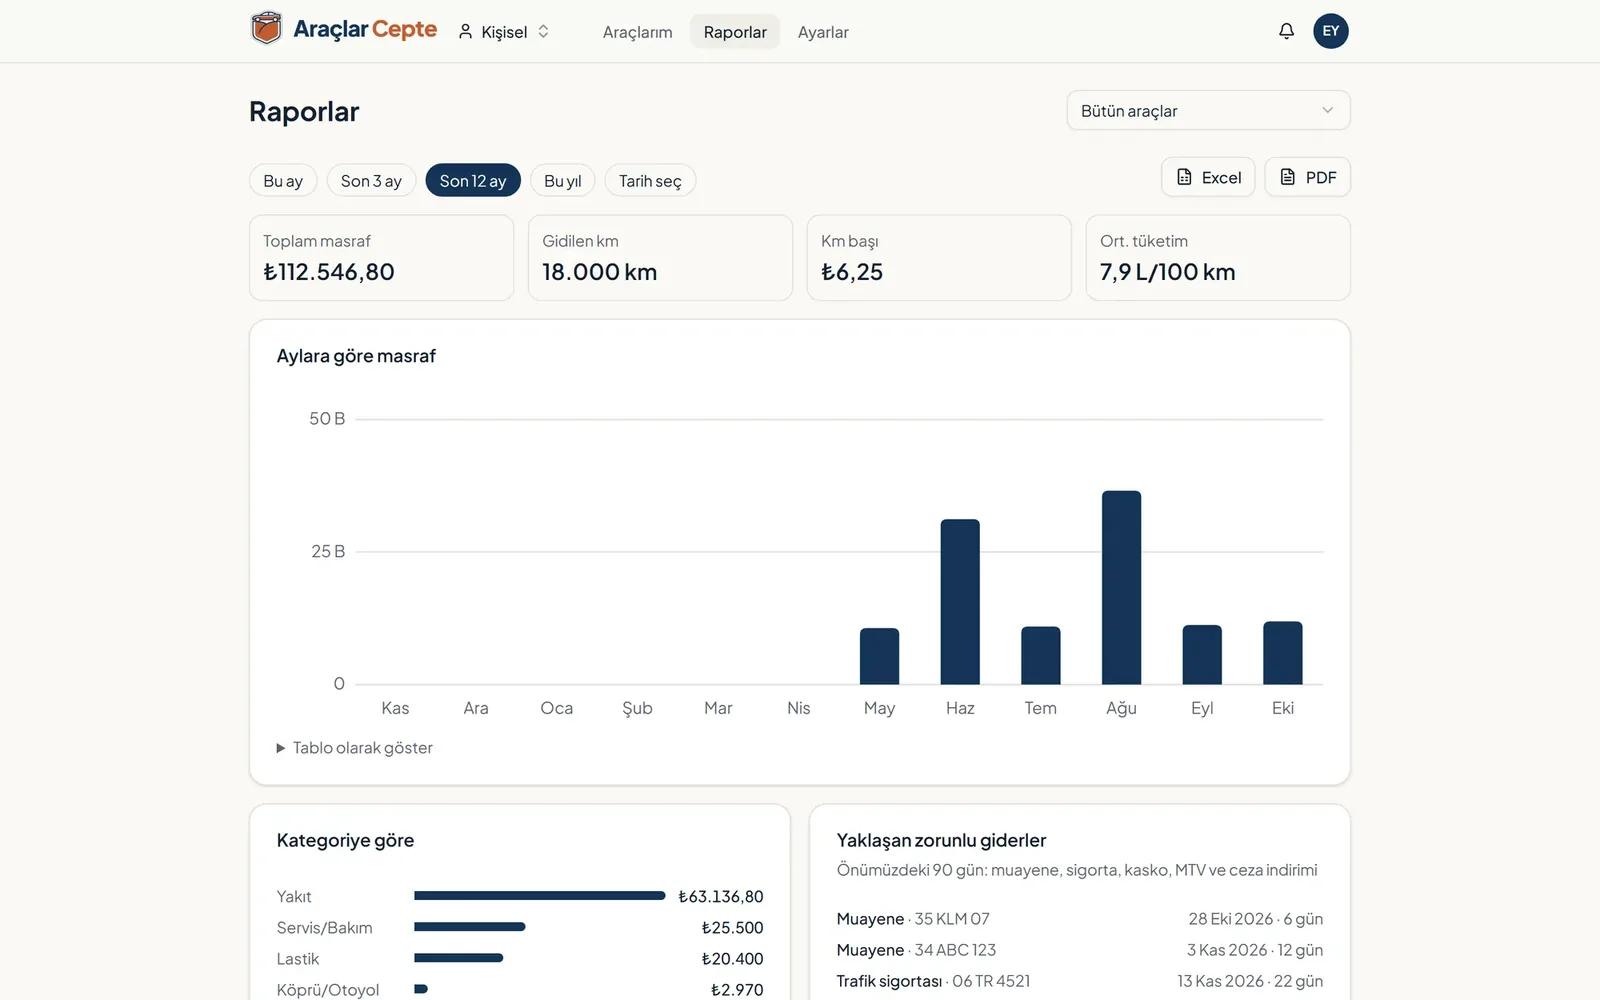This screenshot has width=1600, height=1000.
Task: Click the Aylara göre masraf chart title
Action: (x=356, y=356)
